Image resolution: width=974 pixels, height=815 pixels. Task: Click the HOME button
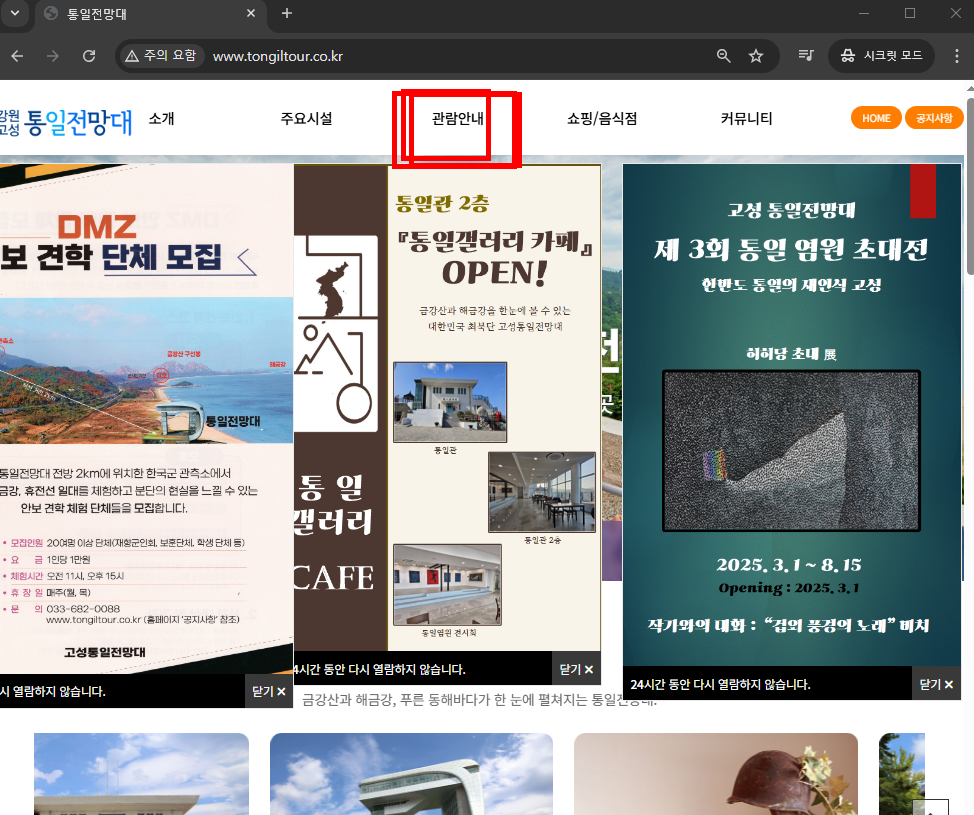point(876,117)
